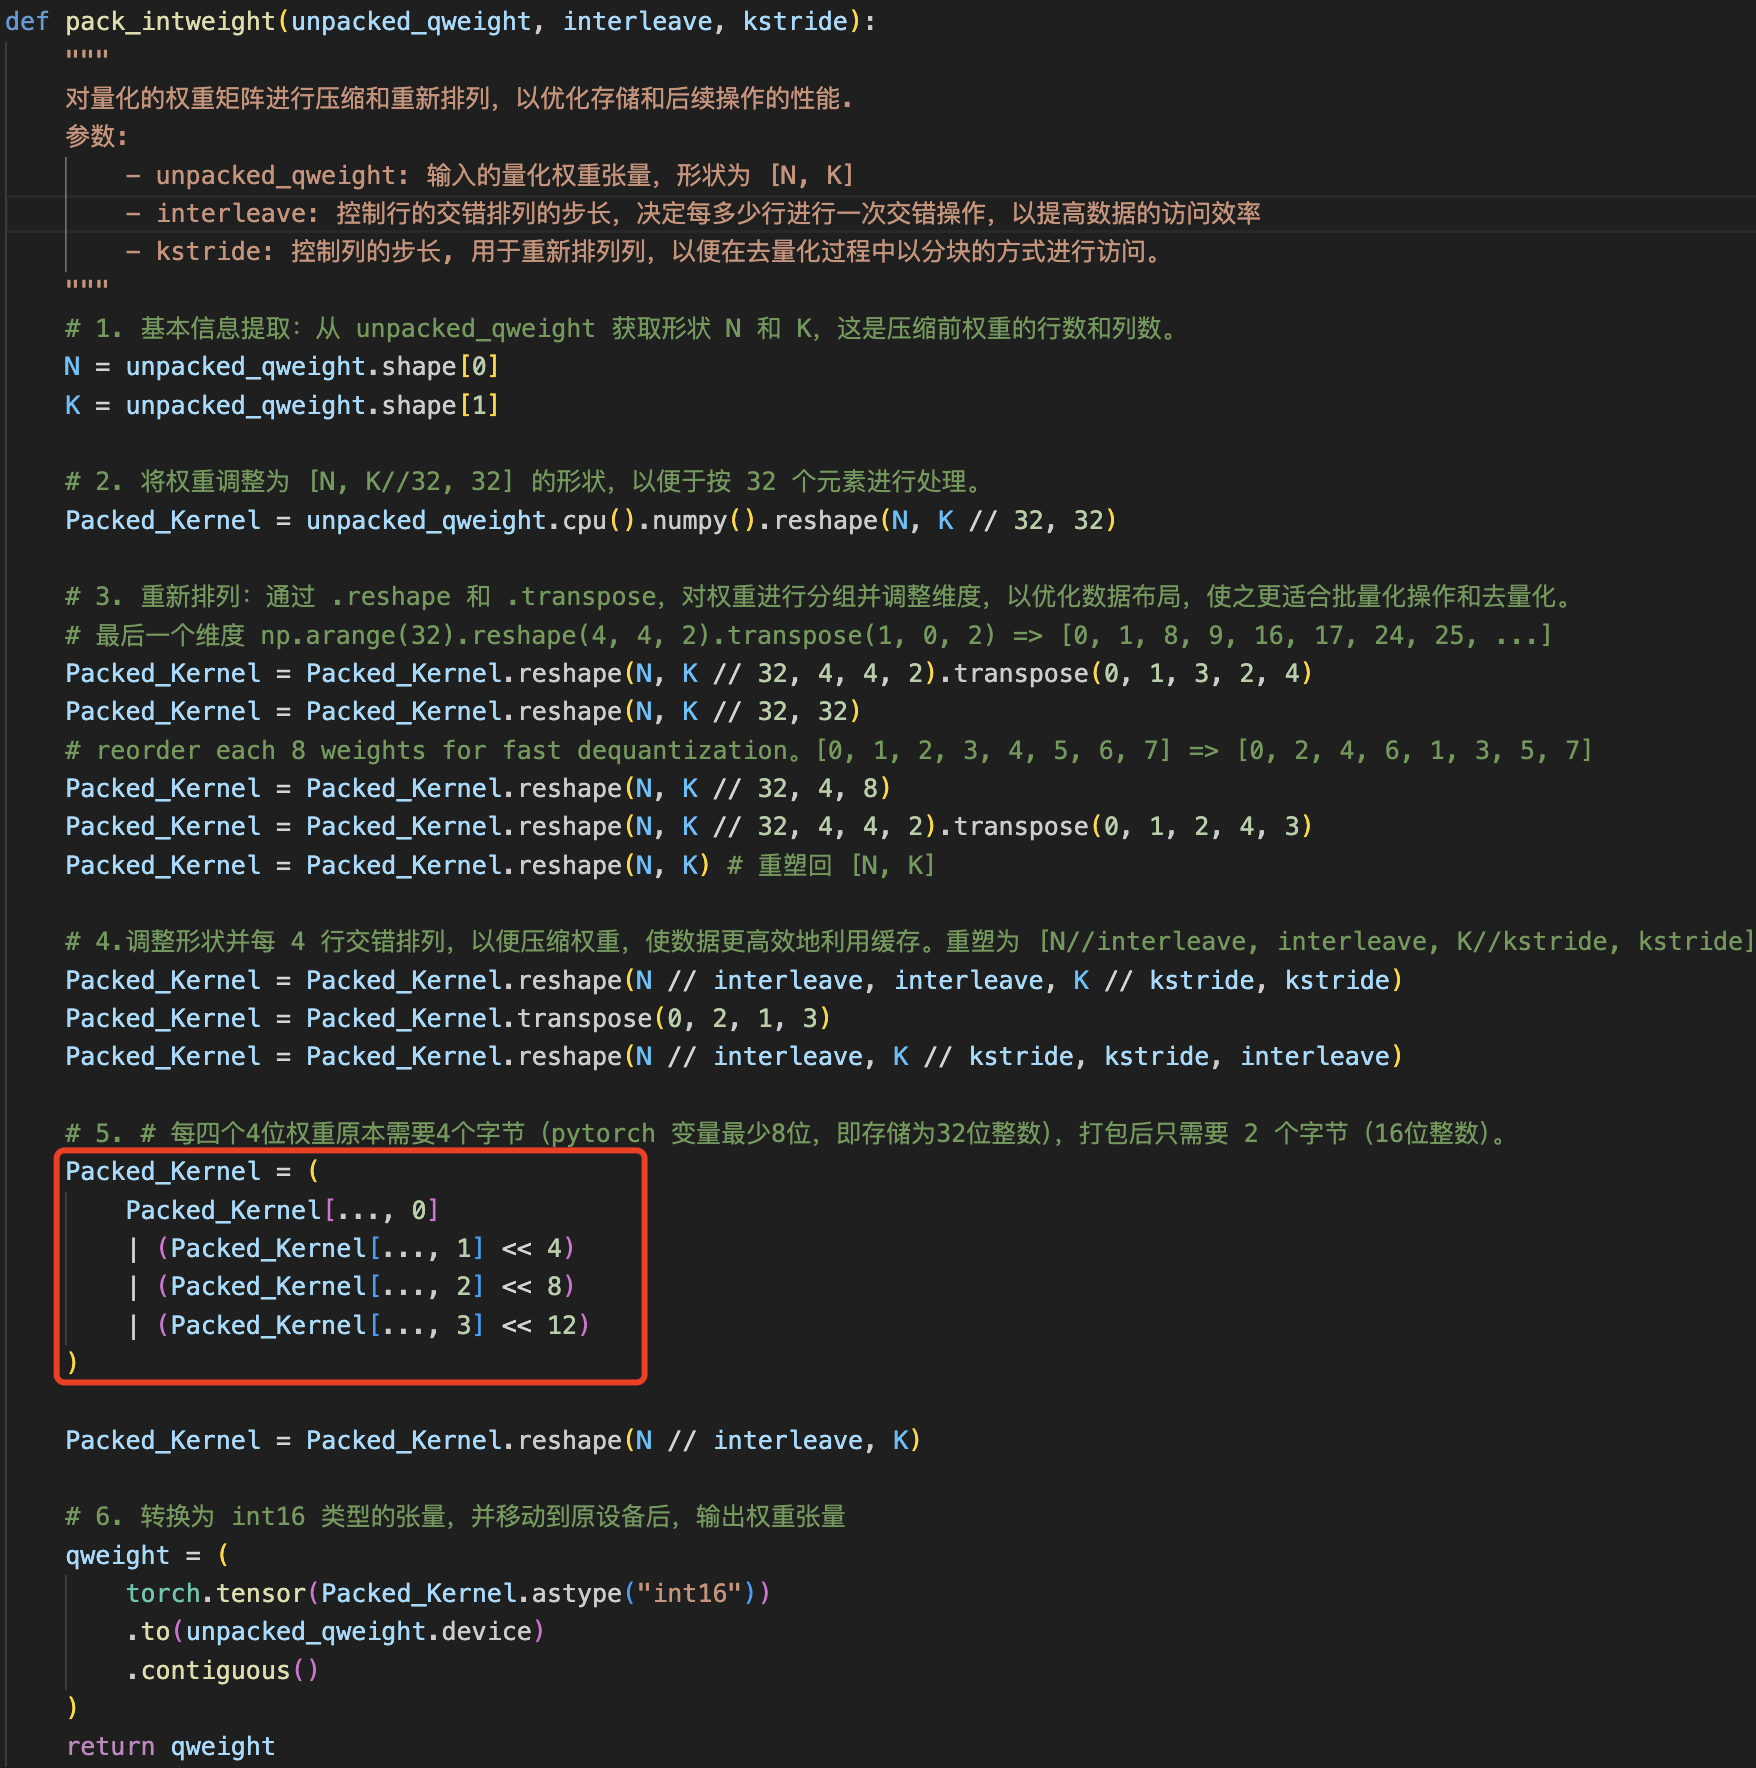
Task: Click the '<< 12' shift line
Action: click(x=358, y=1325)
